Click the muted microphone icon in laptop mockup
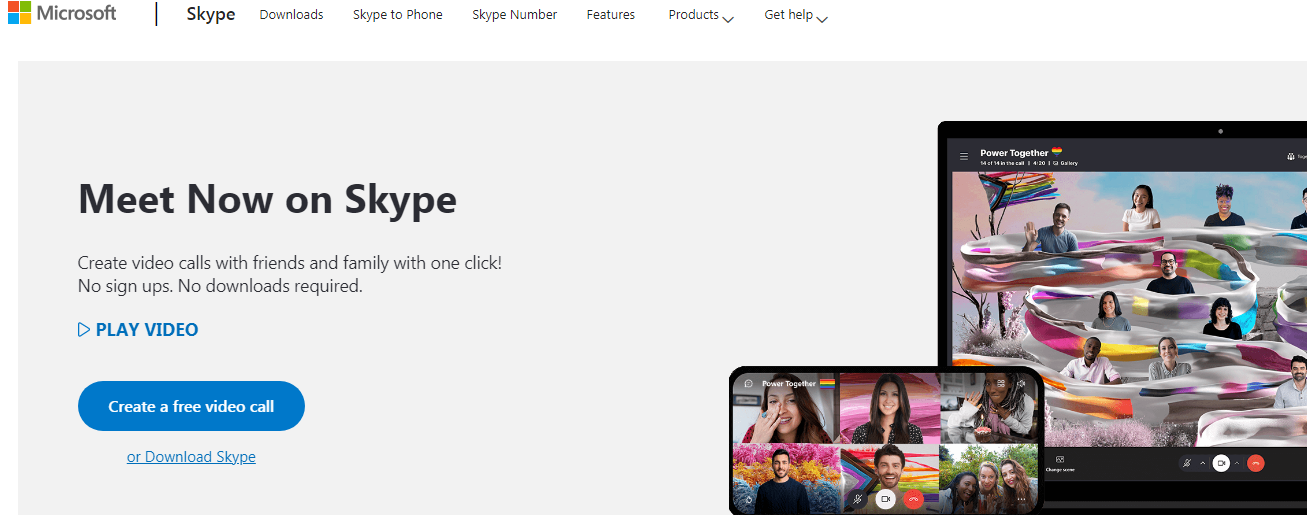The image size is (1307, 515). (1186, 463)
